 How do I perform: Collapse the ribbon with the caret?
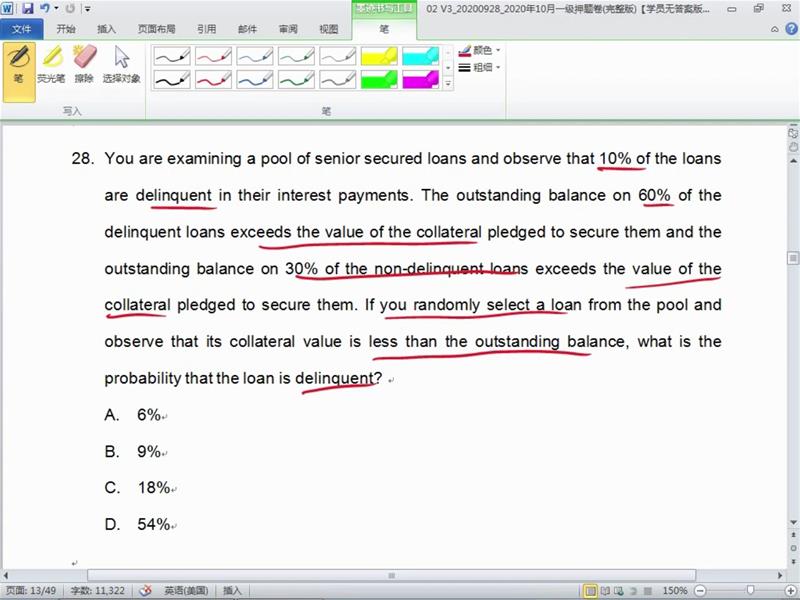(x=774, y=30)
